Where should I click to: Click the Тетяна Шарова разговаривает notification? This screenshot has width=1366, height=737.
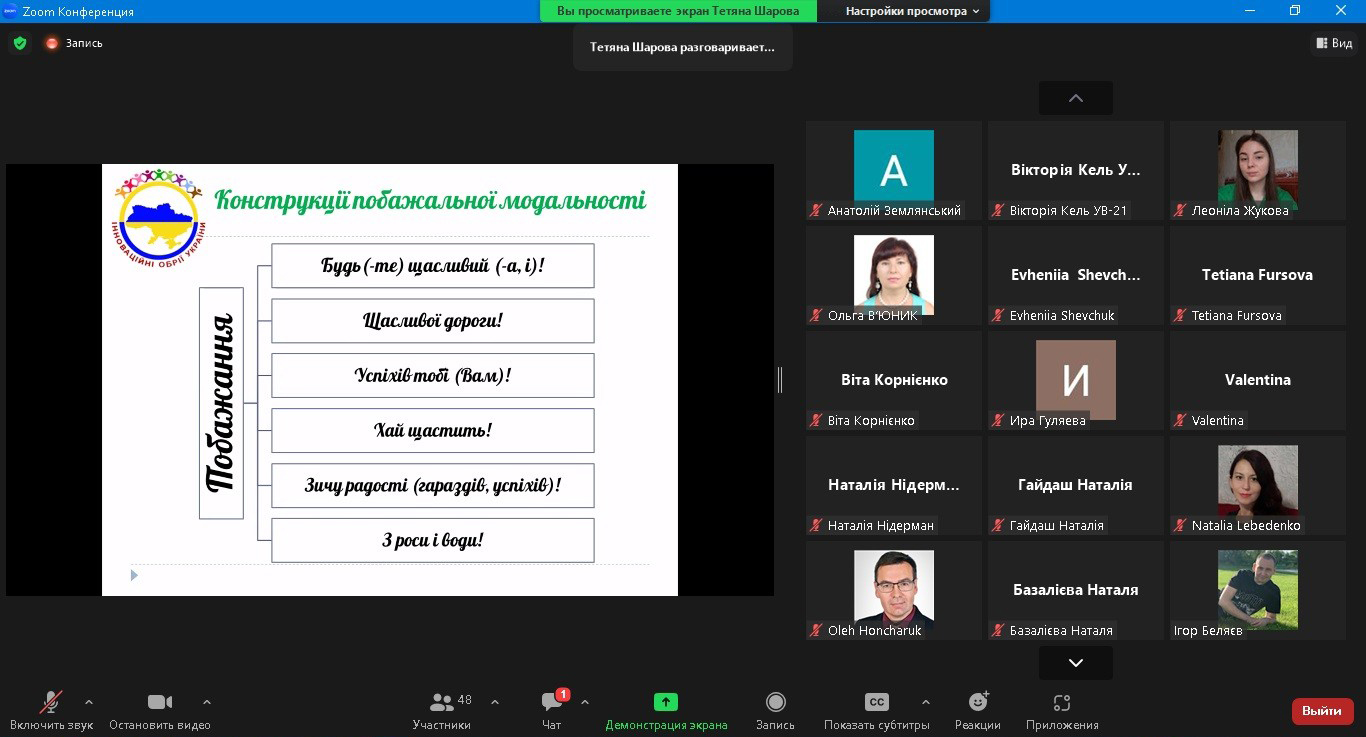point(682,47)
